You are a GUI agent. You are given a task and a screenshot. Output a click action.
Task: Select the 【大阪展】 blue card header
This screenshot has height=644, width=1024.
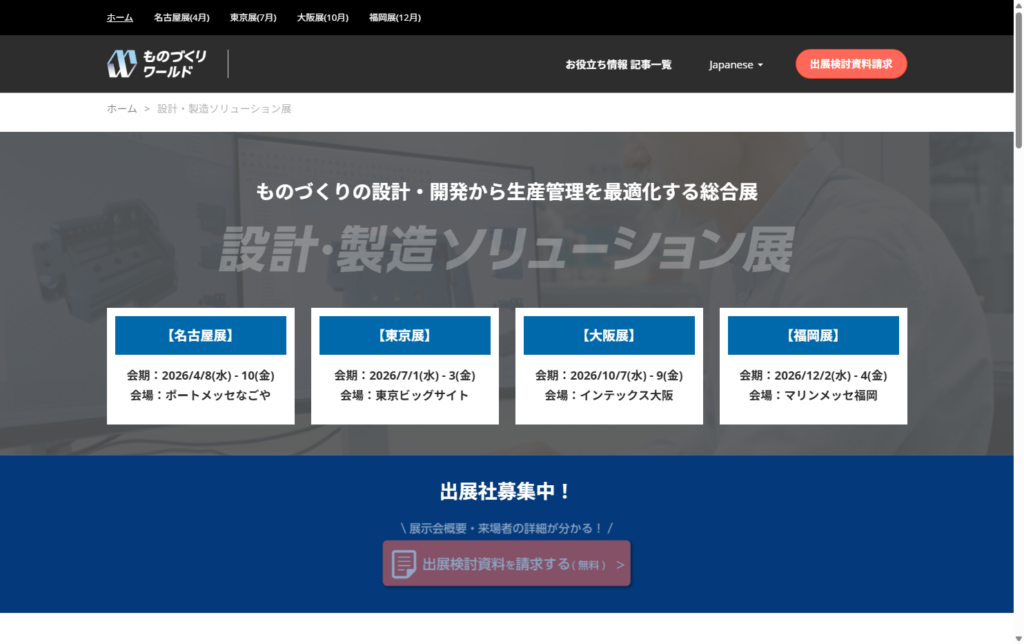point(609,335)
